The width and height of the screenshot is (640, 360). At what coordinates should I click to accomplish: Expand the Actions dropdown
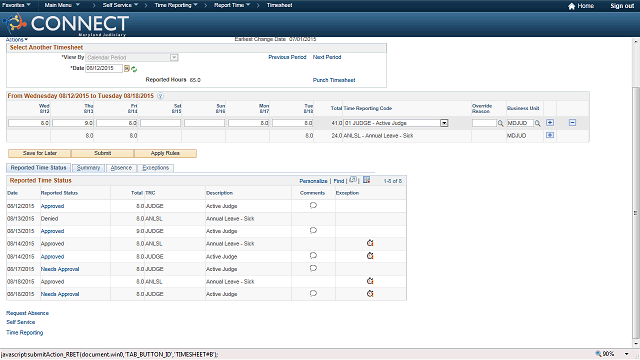(17, 40)
